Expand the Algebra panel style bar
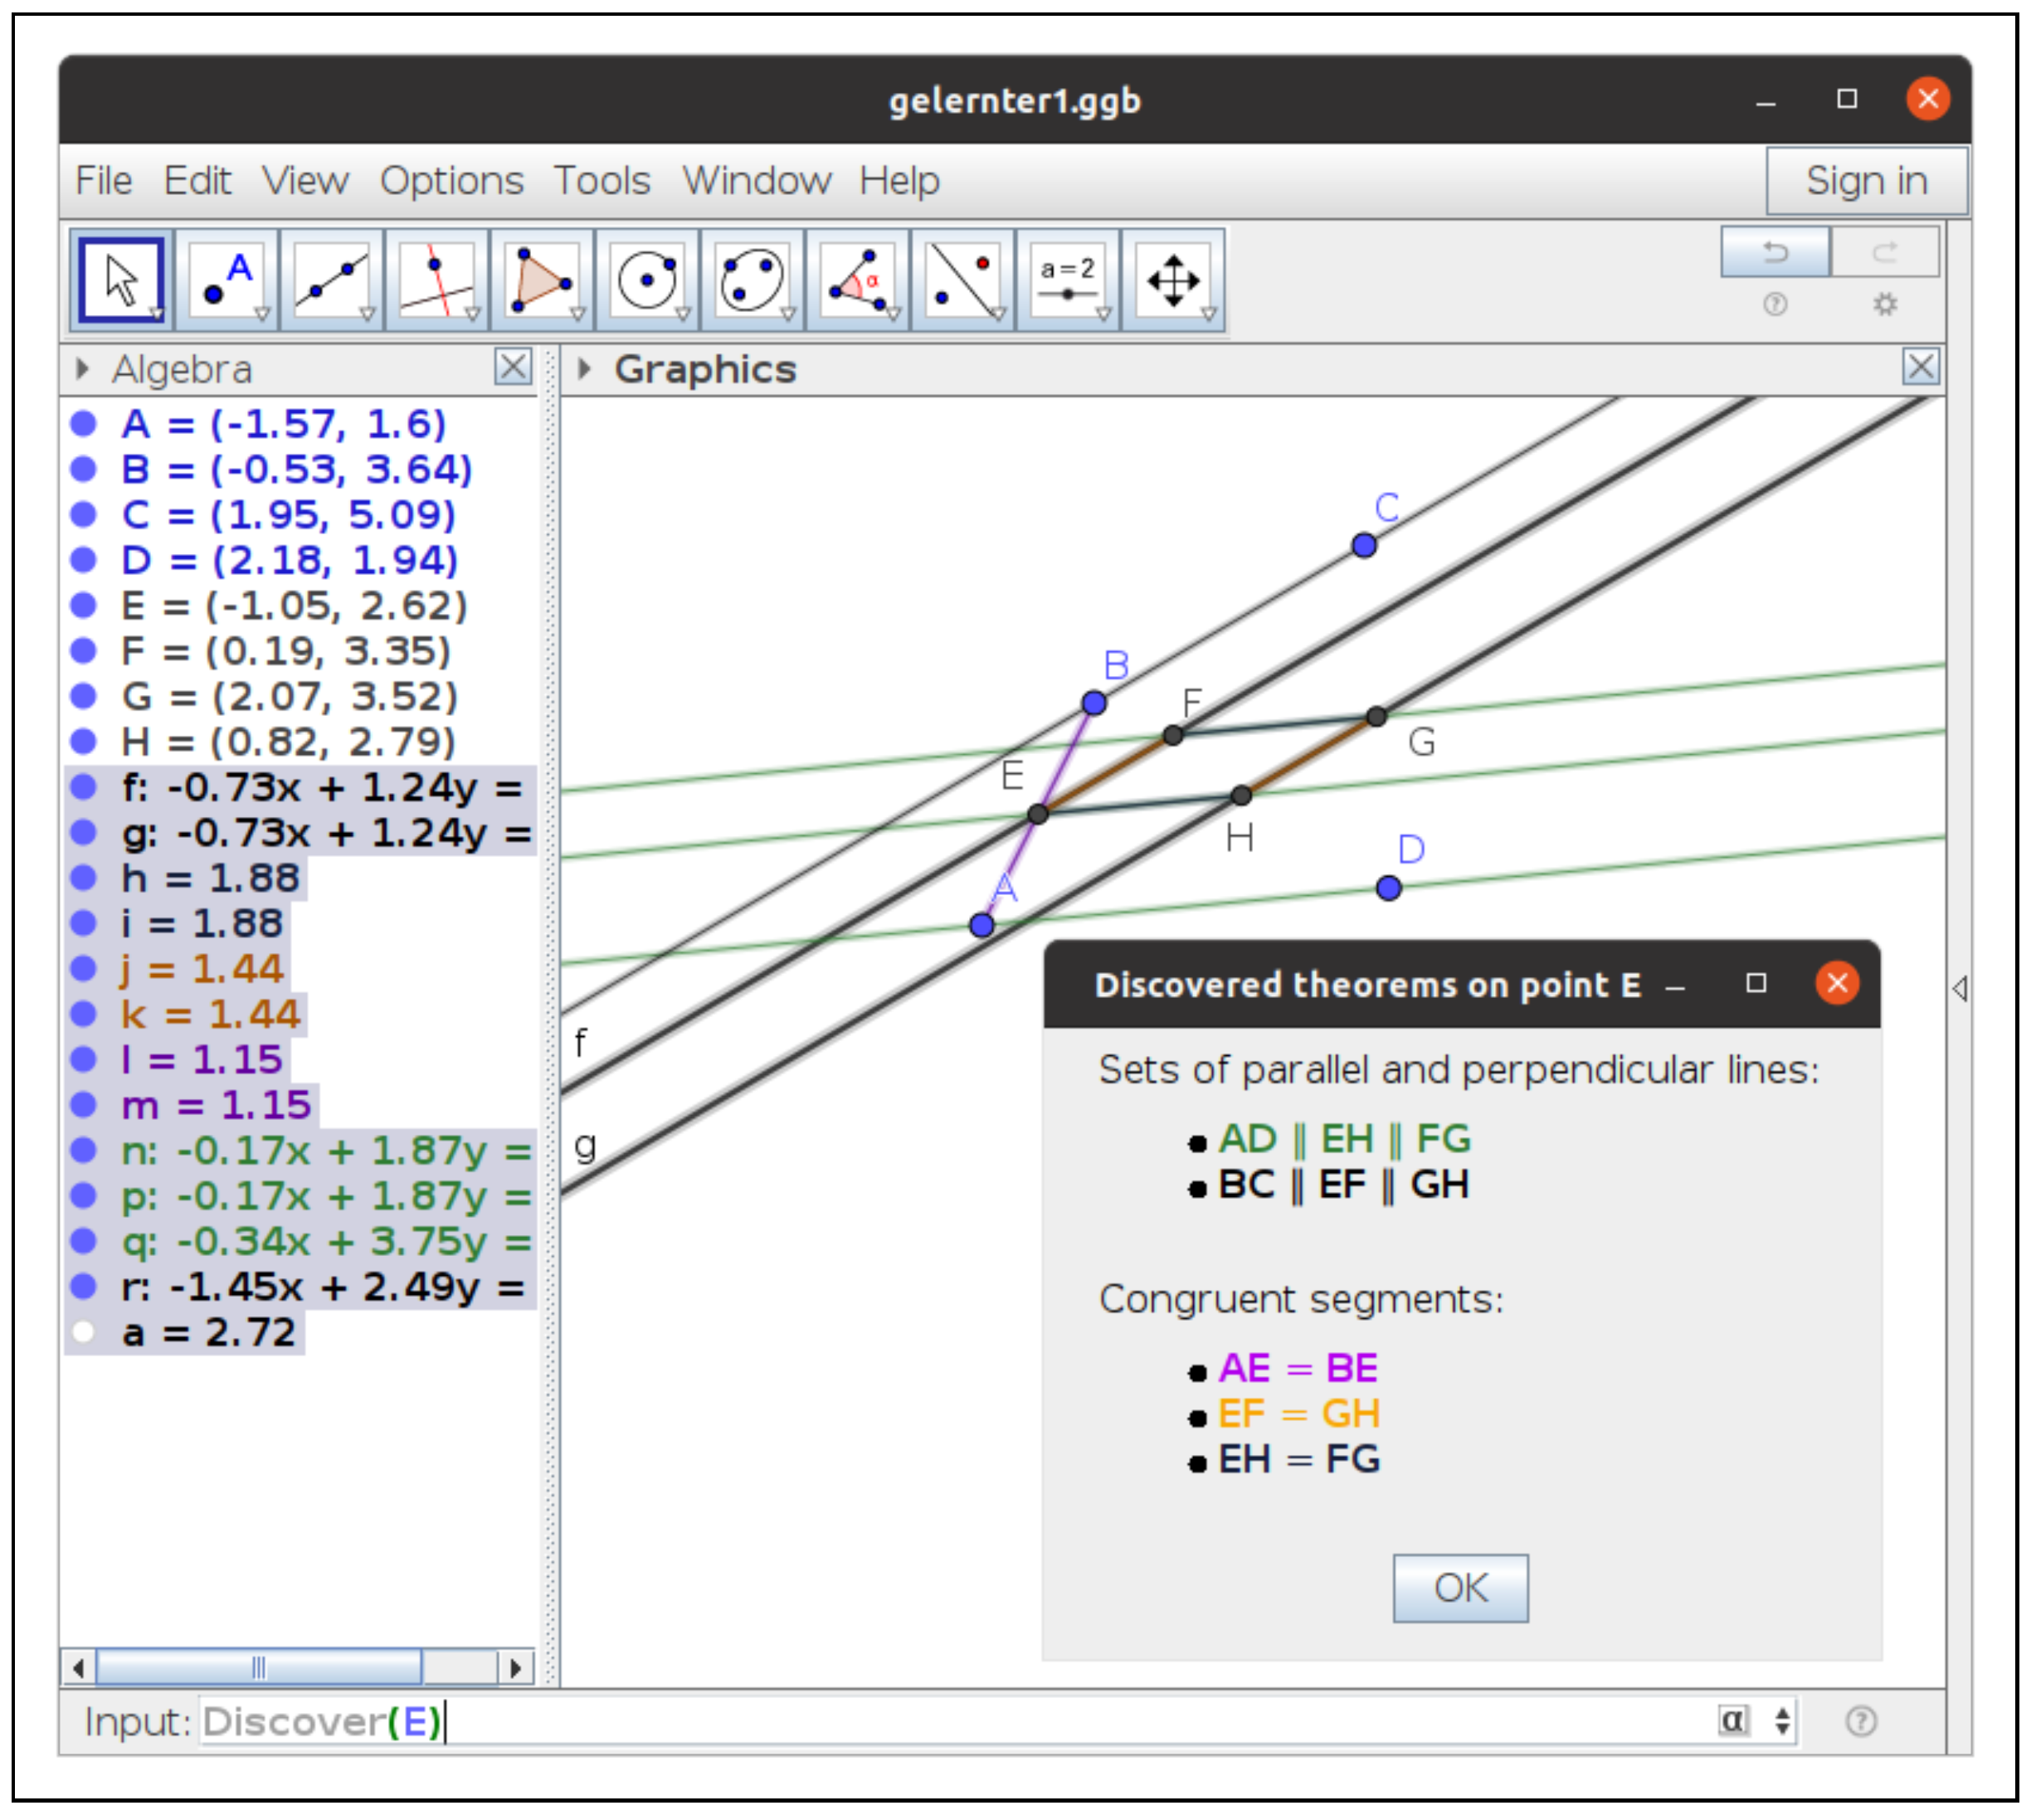Screen dimensions: 2036x1820 pyautogui.click(x=83, y=369)
